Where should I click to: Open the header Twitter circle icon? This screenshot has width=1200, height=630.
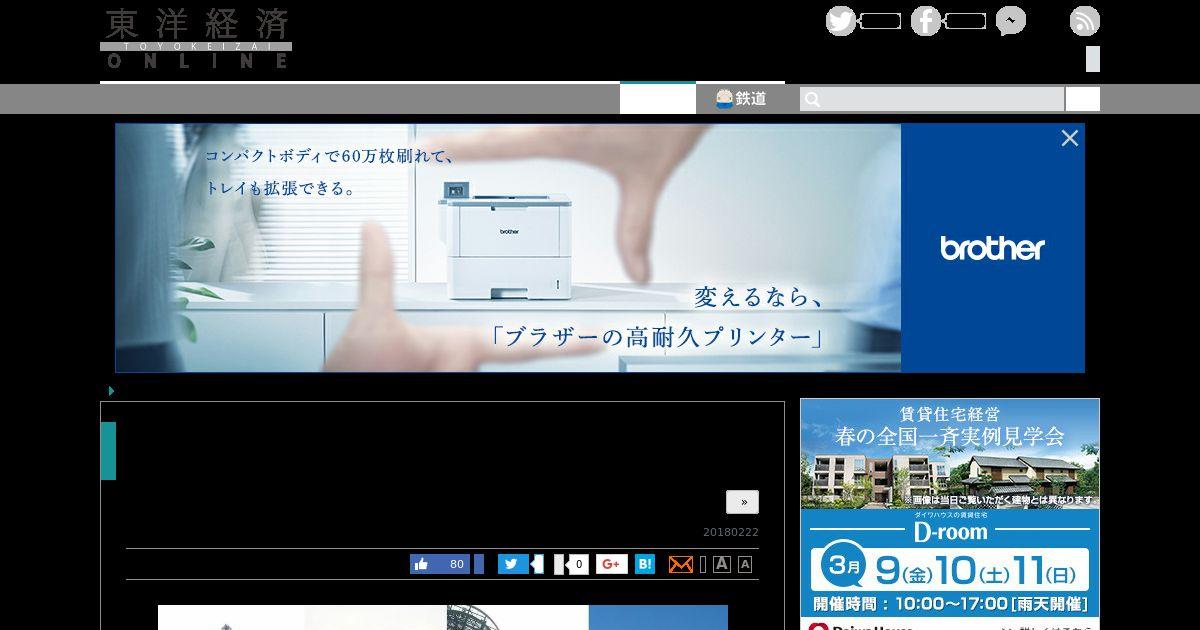(x=841, y=21)
